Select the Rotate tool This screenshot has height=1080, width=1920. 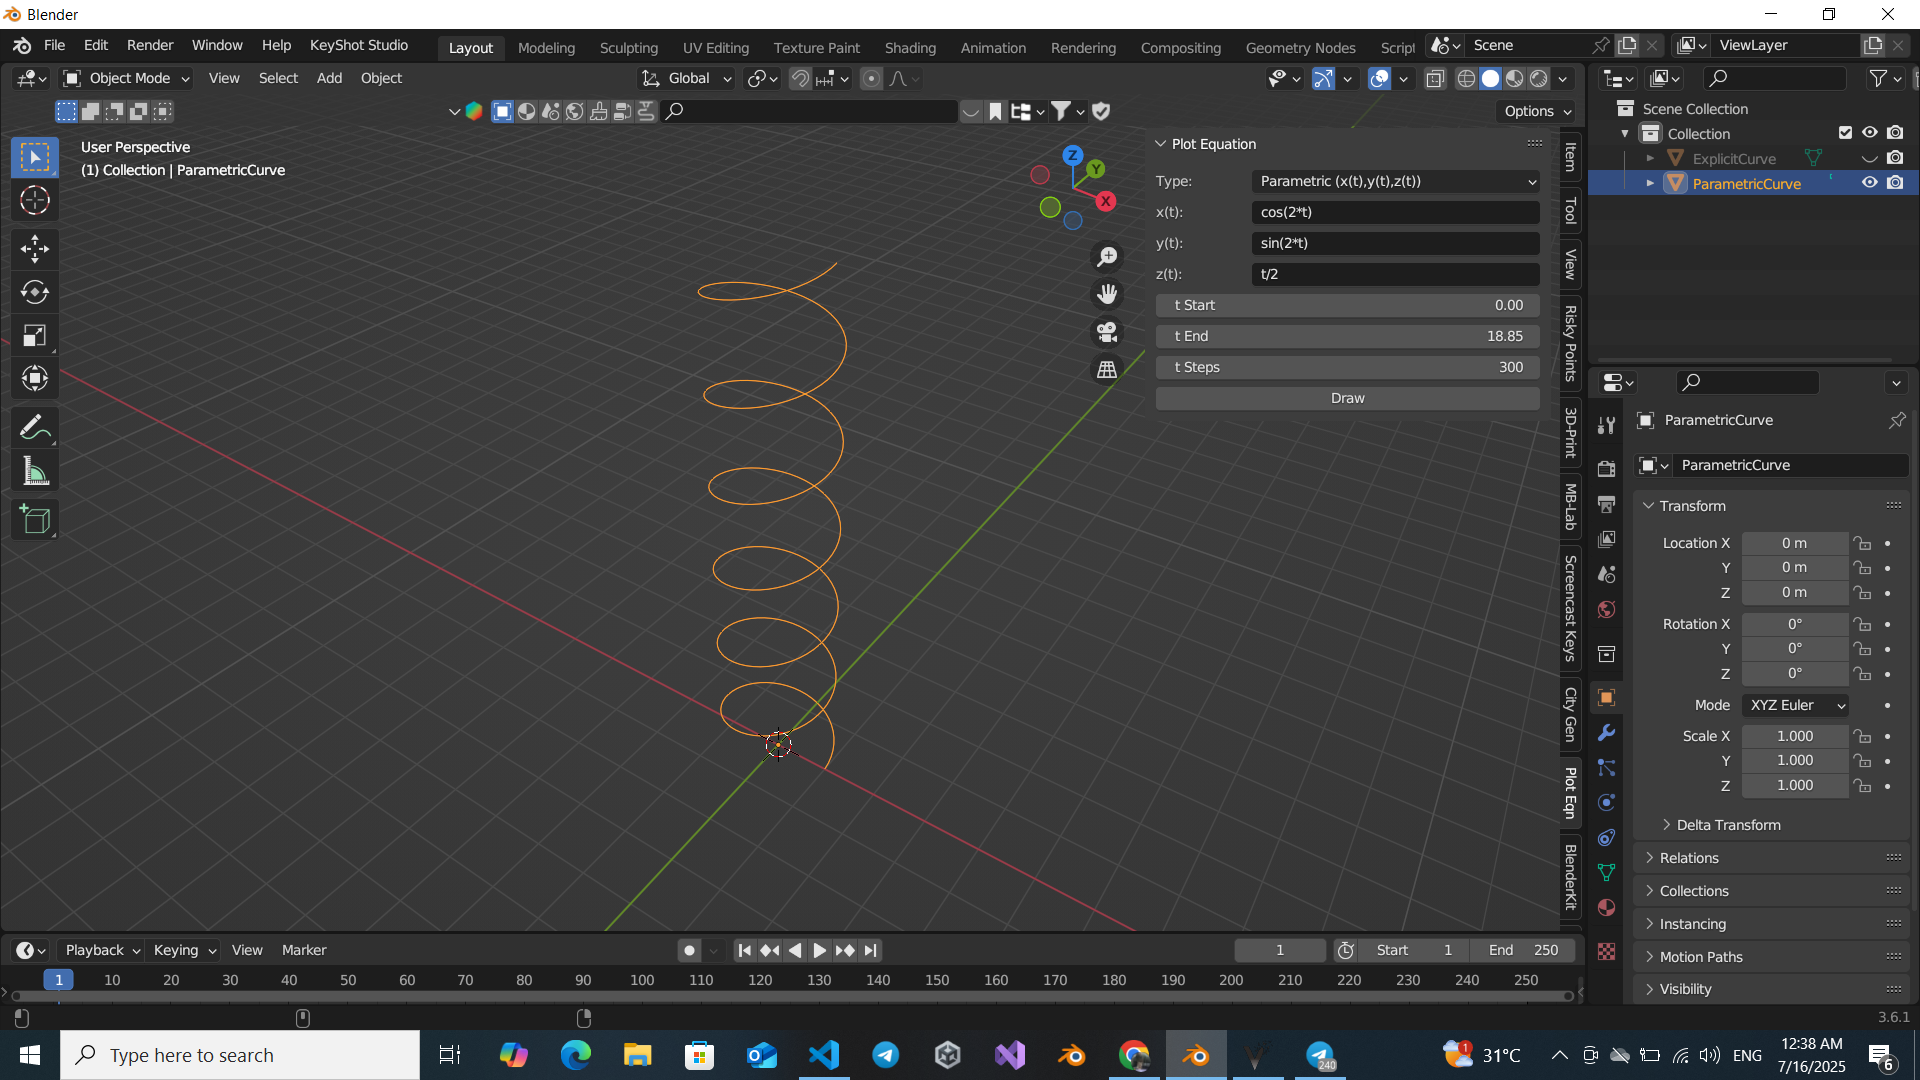click(35, 292)
